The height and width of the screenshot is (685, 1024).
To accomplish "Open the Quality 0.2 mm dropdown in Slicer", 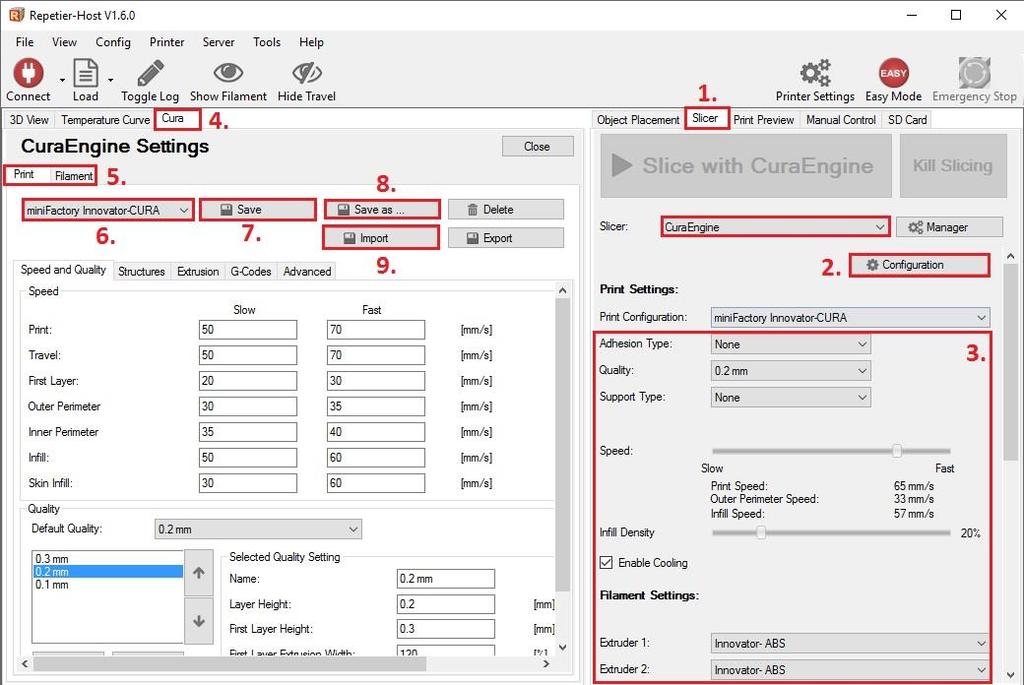I will (790, 371).
